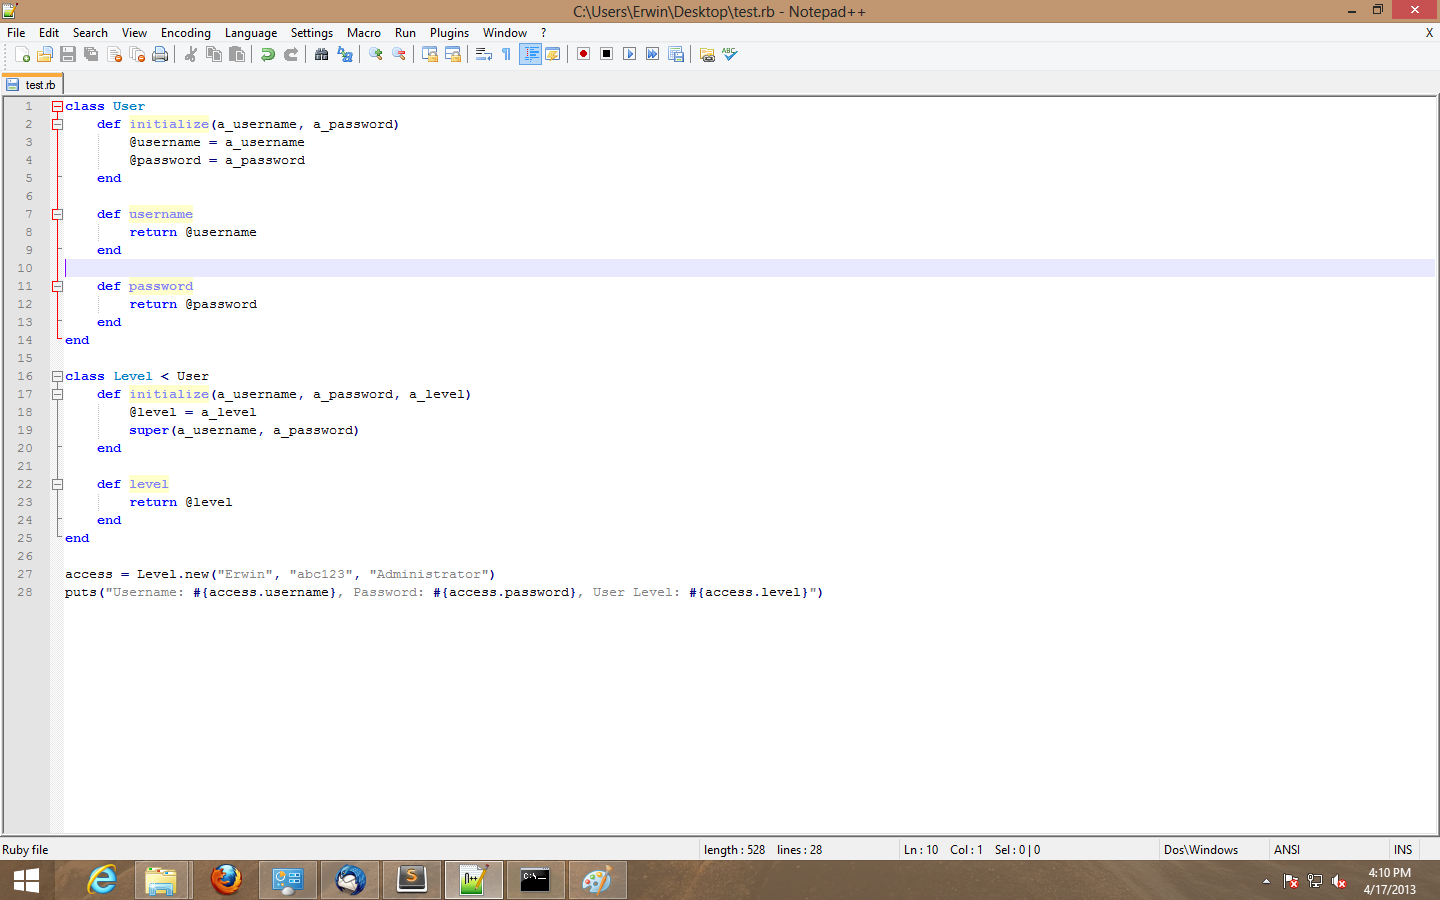Collapse the class User fold on line 1
Image resolution: width=1440 pixels, height=900 pixels.
(x=57, y=106)
